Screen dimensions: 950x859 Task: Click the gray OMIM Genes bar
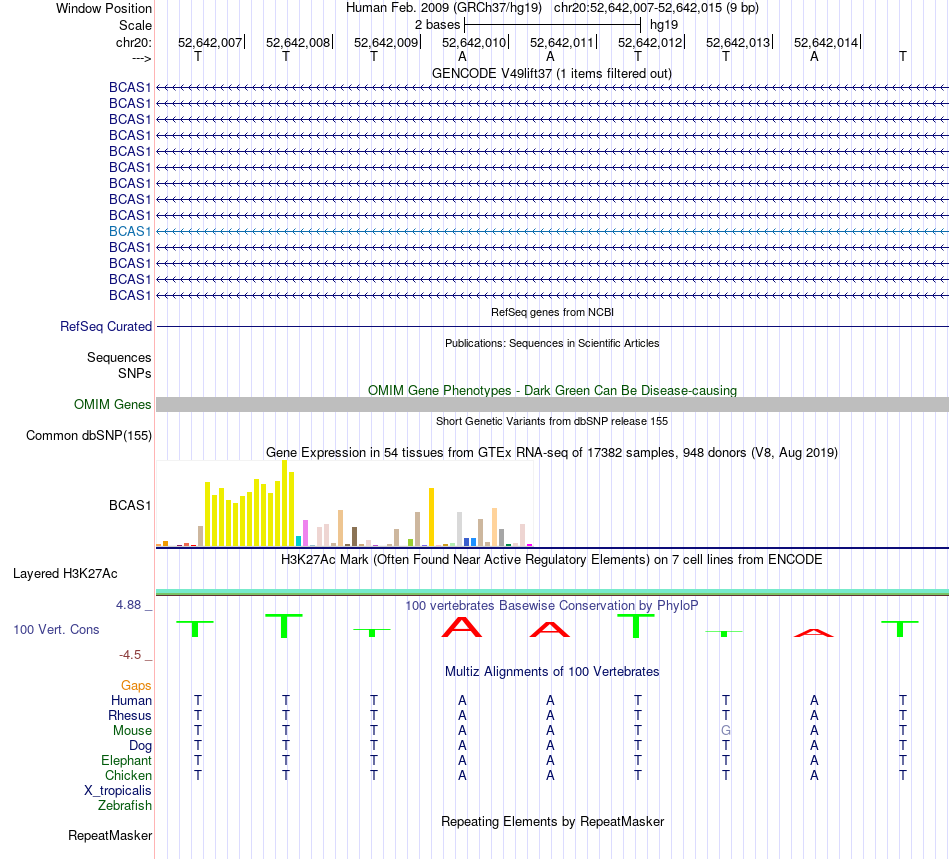pyautogui.click(x=552, y=405)
